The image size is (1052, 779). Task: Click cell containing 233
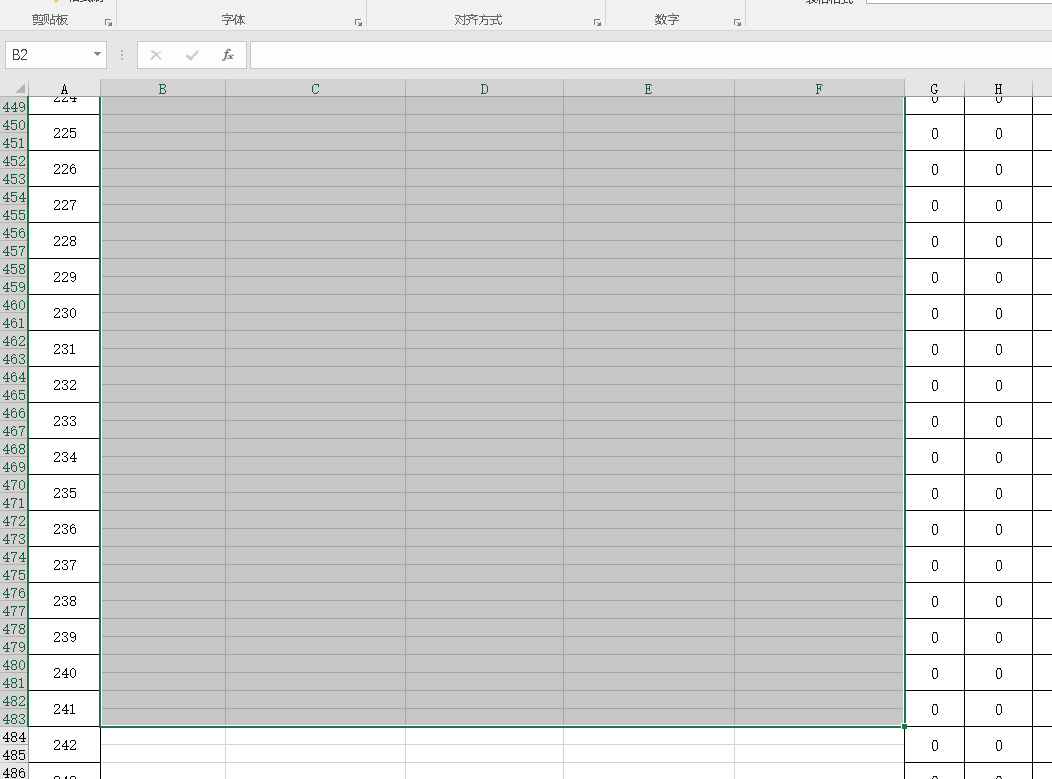click(64, 421)
